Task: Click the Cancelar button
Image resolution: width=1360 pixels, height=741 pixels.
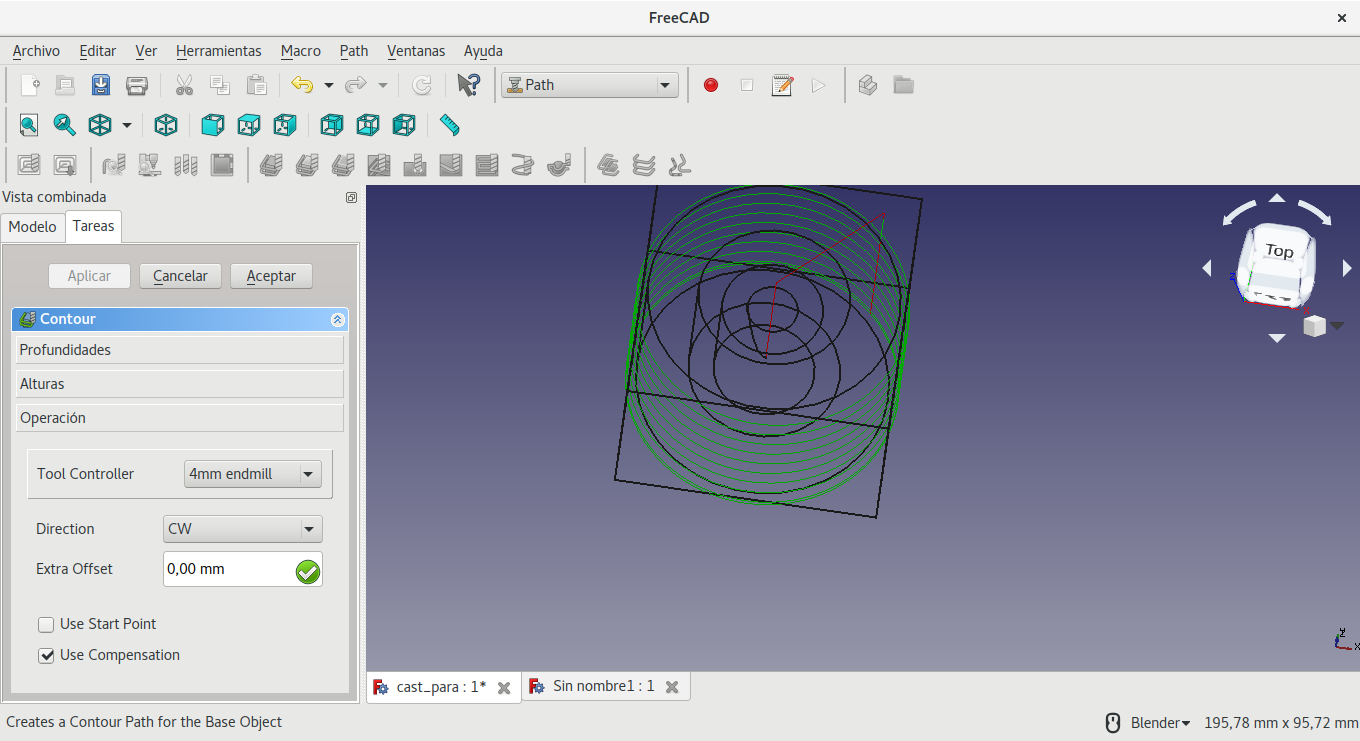Action: point(180,276)
